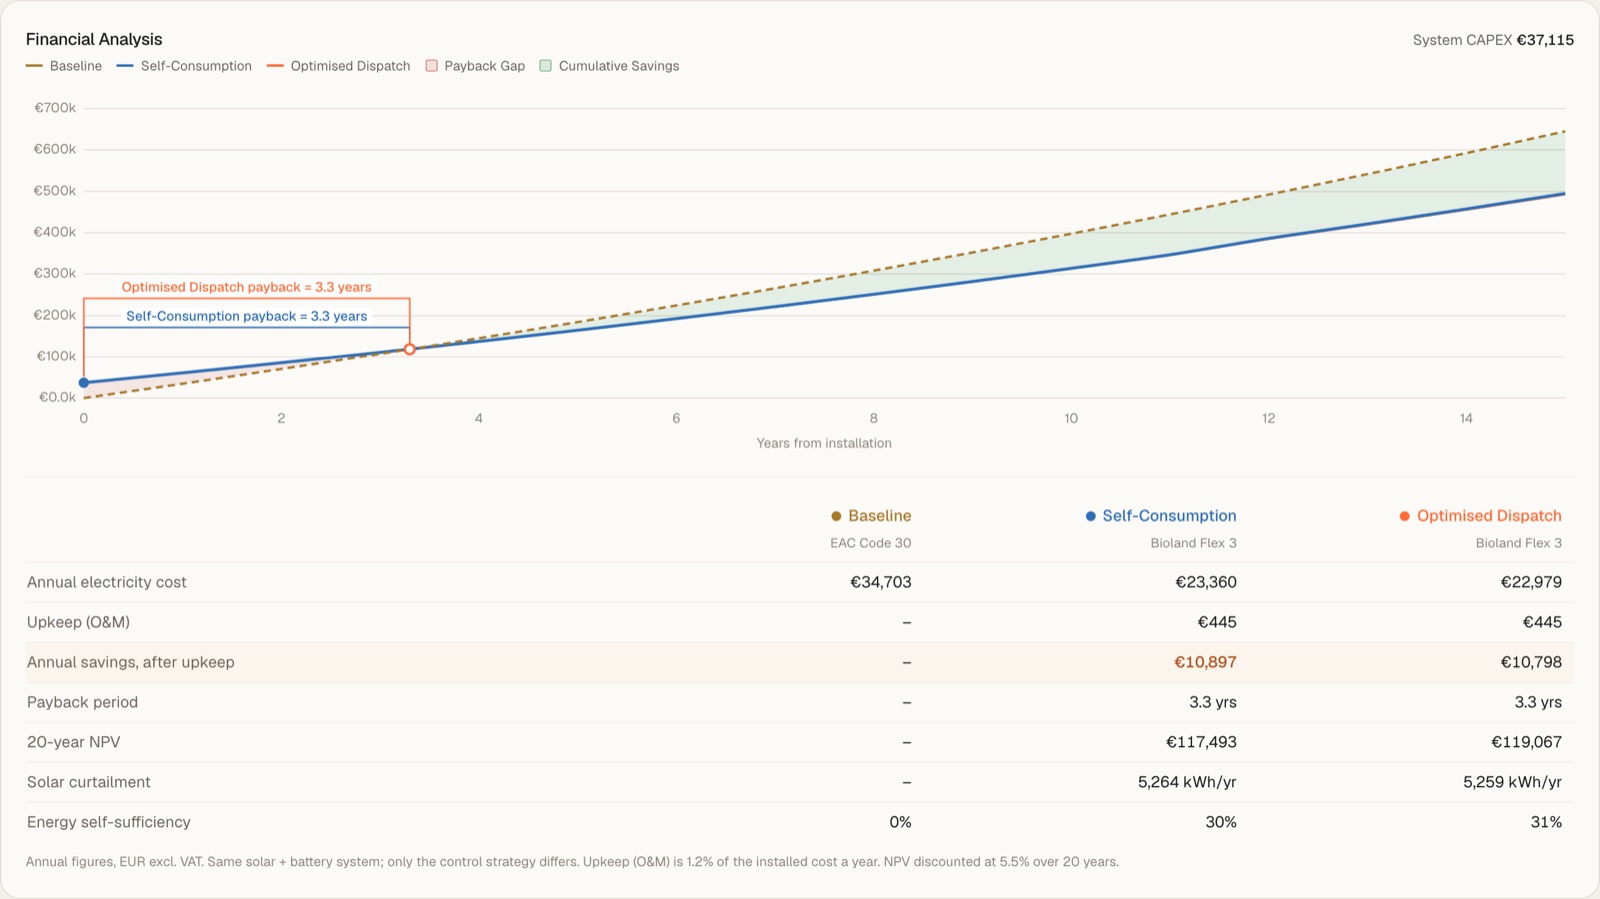Click the highlighted savings value €10,897
Image resolution: width=1600 pixels, height=899 pixels.
click(1205, 662)
